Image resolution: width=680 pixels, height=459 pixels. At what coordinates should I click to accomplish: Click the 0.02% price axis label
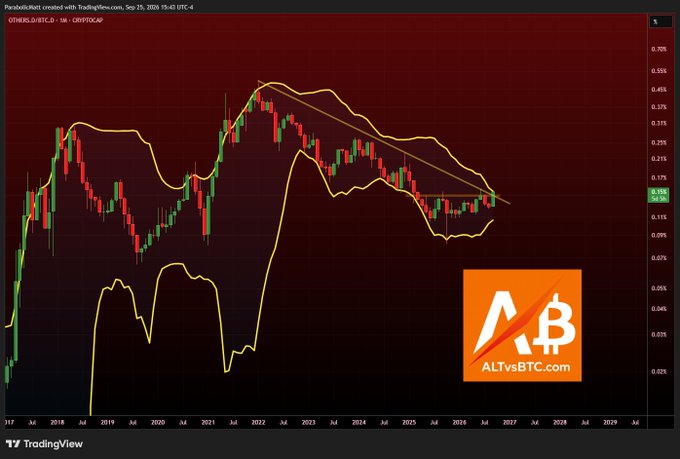(x=659, y=372)
